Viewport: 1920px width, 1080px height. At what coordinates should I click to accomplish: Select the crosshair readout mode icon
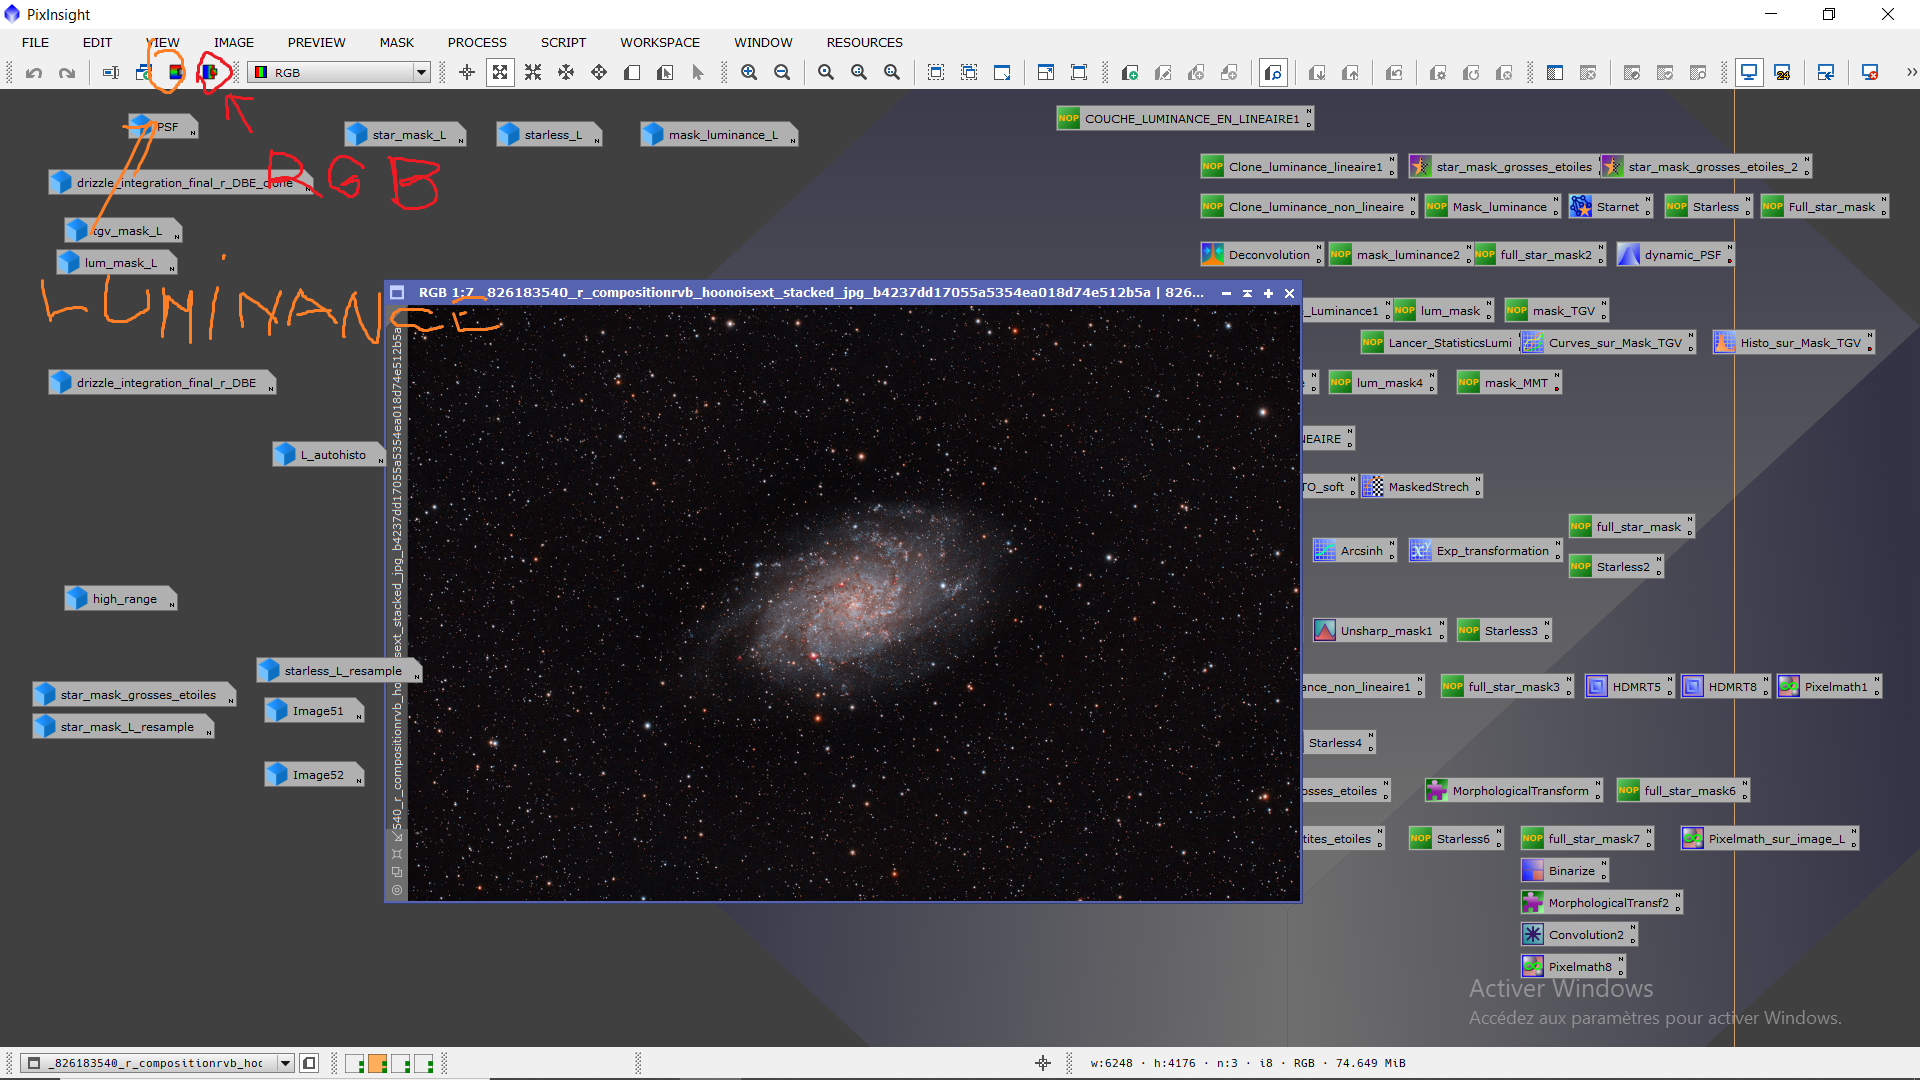pyautogui.click(x=467, y=73)
